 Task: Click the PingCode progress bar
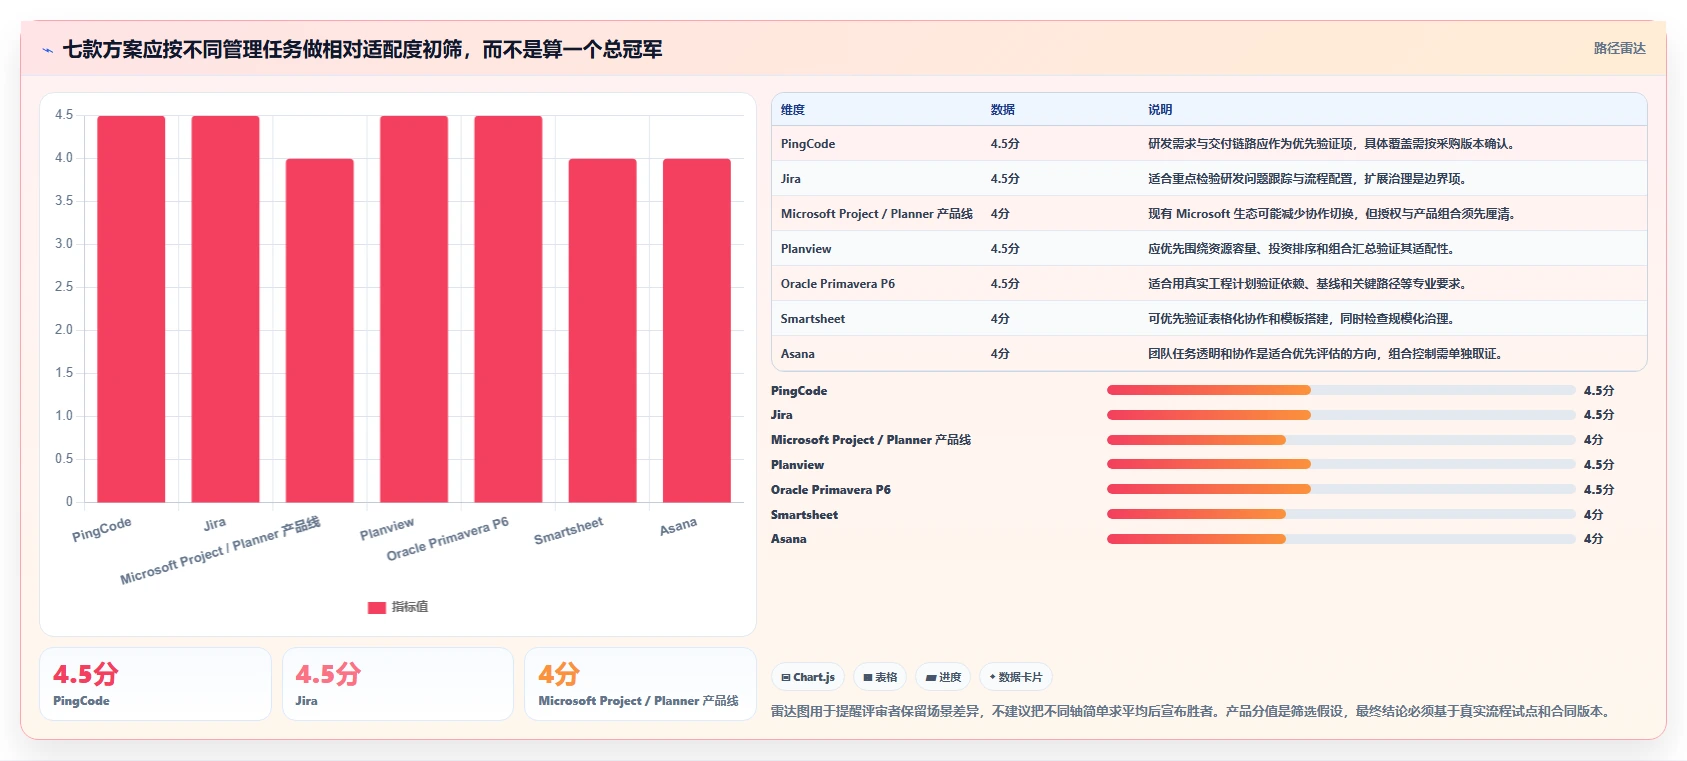(1341, 390)
